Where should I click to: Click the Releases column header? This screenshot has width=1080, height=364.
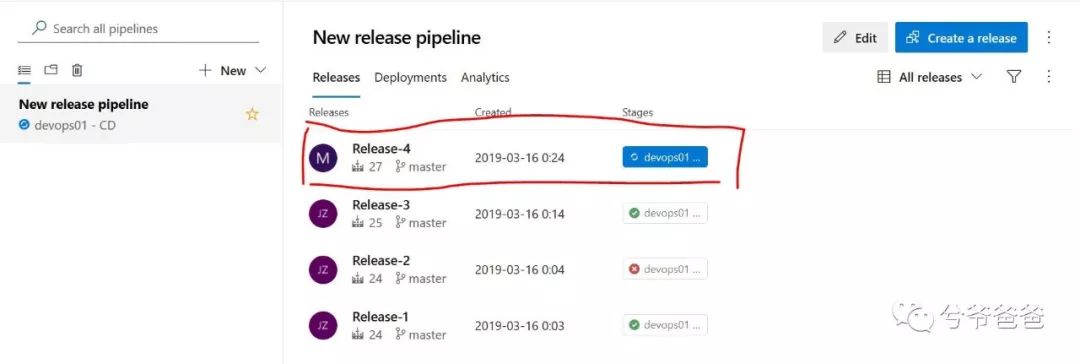(x=329, y=112)
